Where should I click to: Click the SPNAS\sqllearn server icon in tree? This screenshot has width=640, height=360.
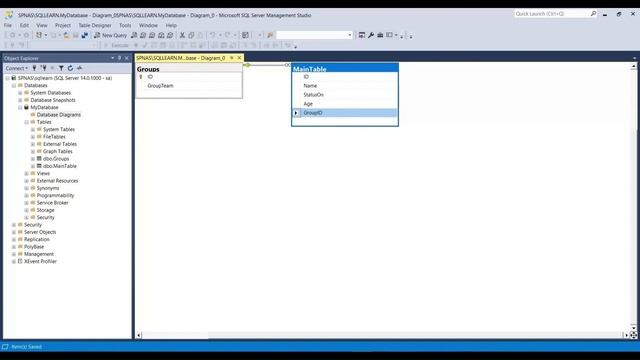pyautogui.click(x=14, y=78)
